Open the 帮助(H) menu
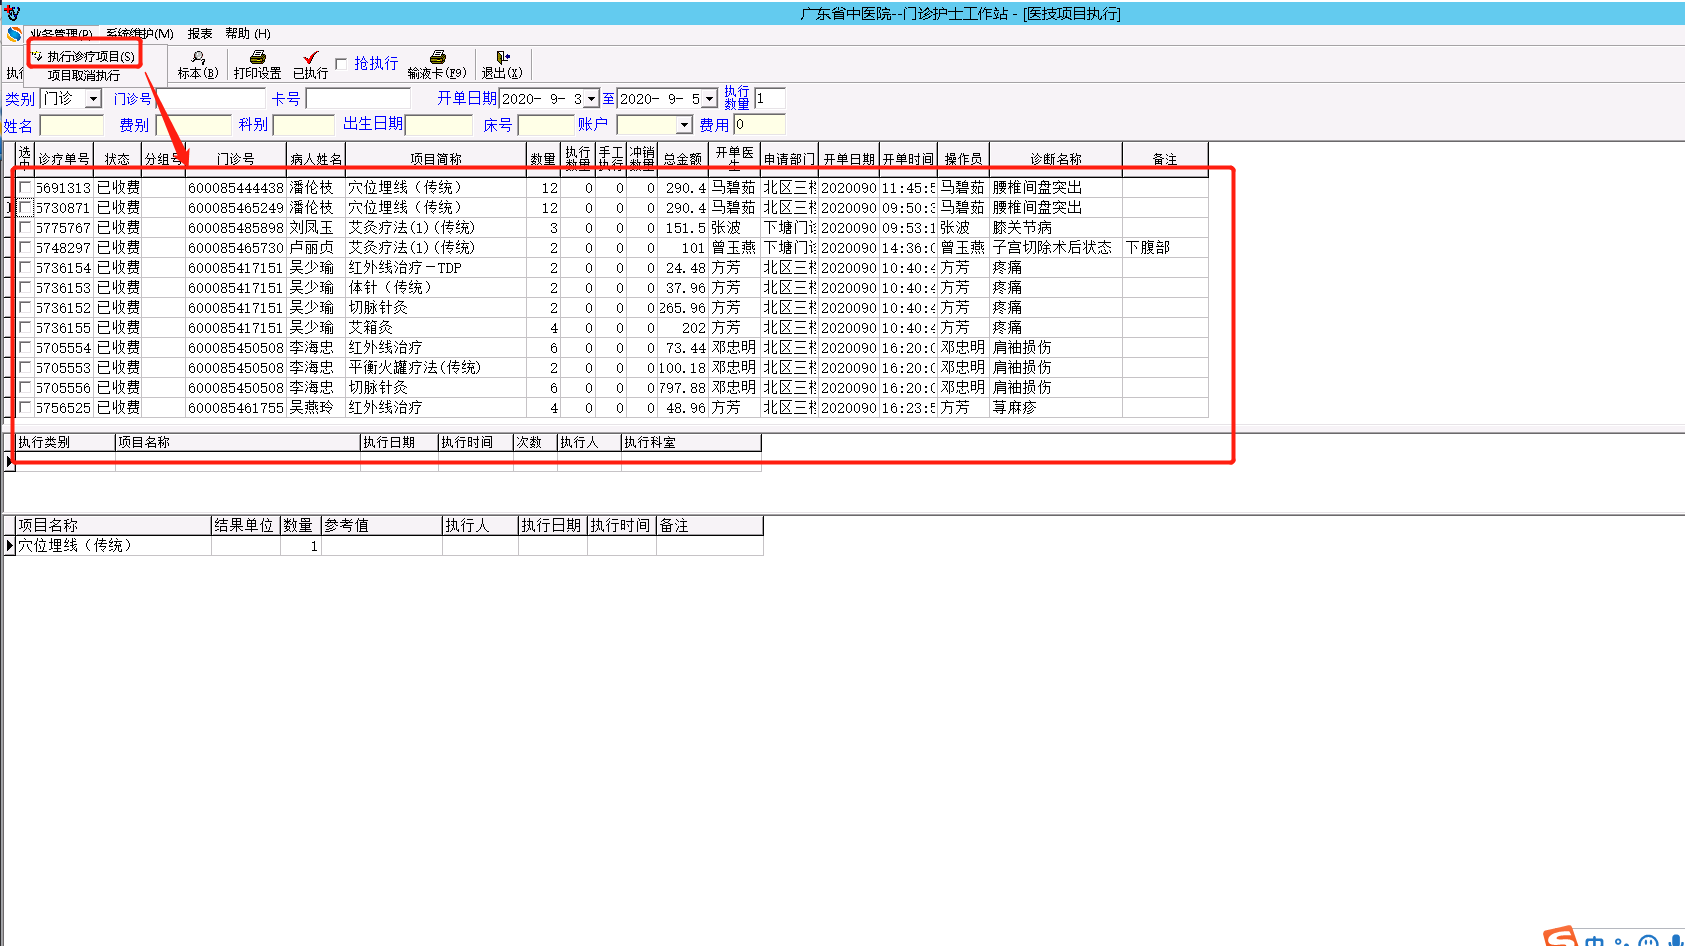 (248, 34)
